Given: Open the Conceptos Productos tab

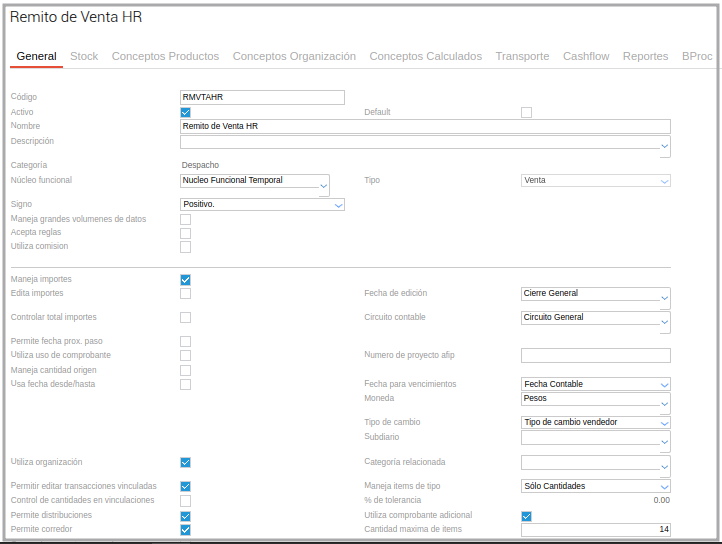Looking at the screenshot, I should (165, 57).
